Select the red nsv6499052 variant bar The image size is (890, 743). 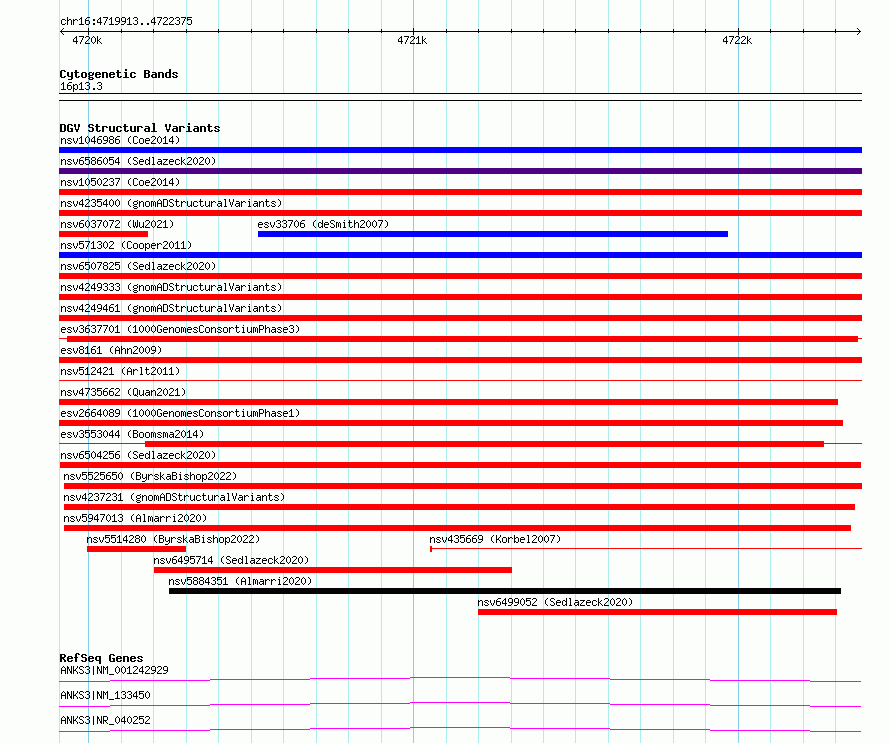pos(657,612)
